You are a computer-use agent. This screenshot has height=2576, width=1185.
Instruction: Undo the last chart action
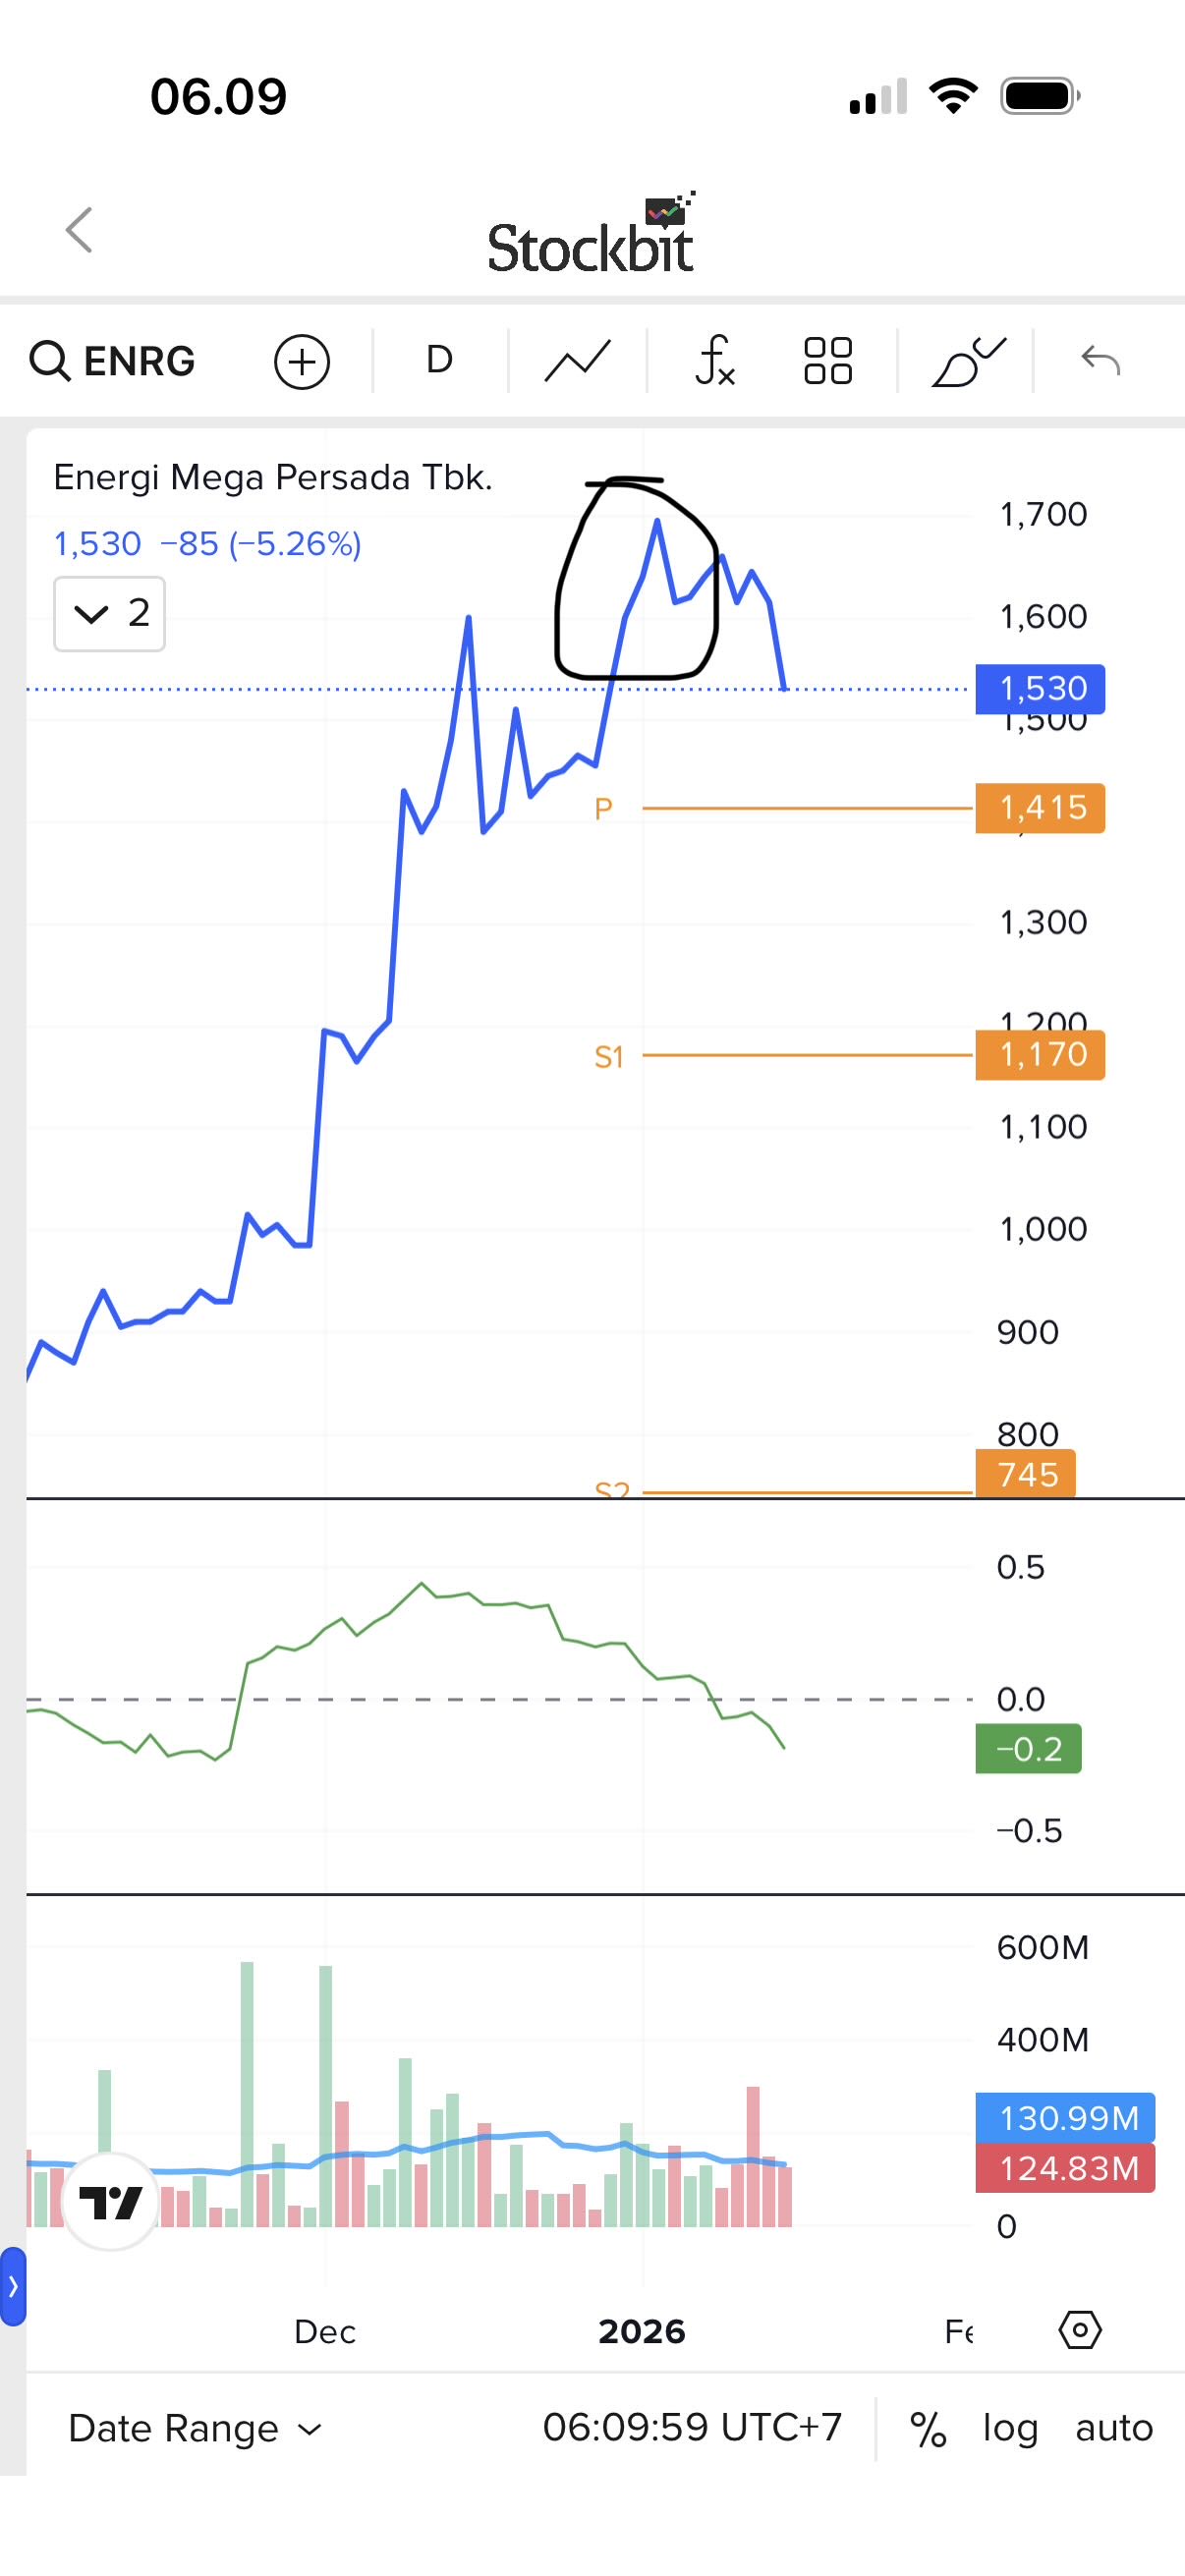point(1100,360)
